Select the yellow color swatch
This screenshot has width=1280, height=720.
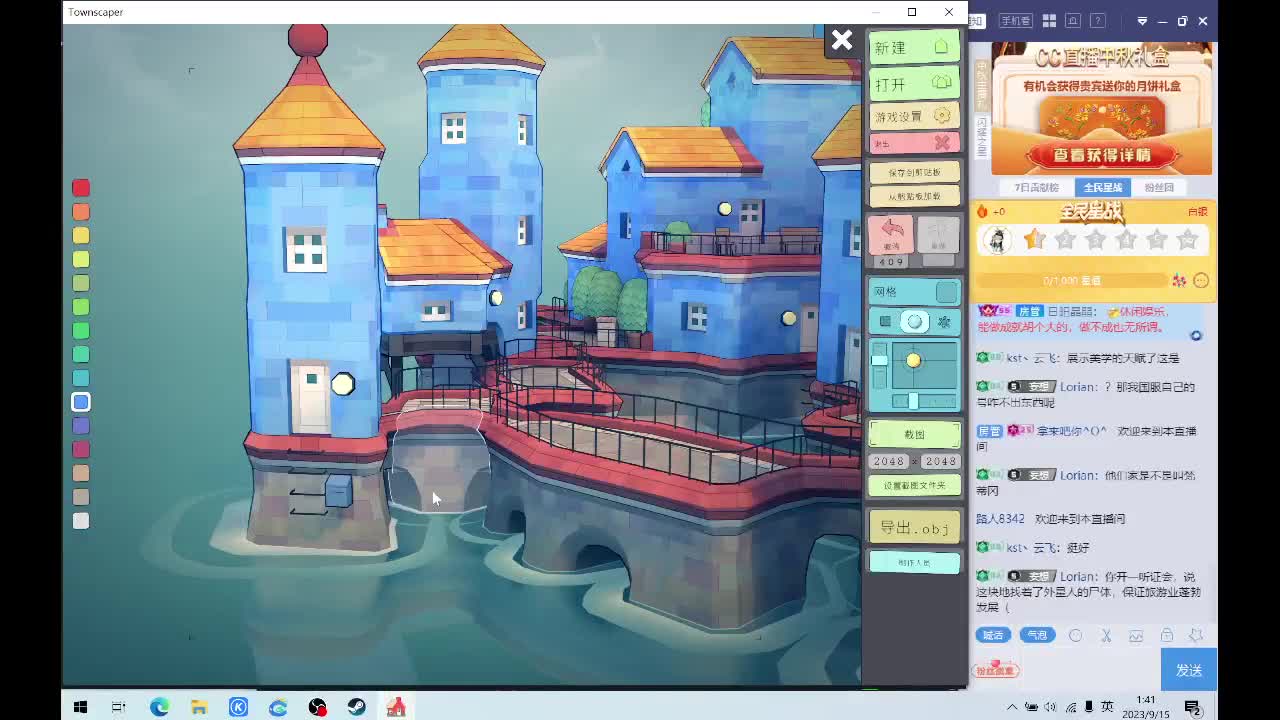click(81, 235)
